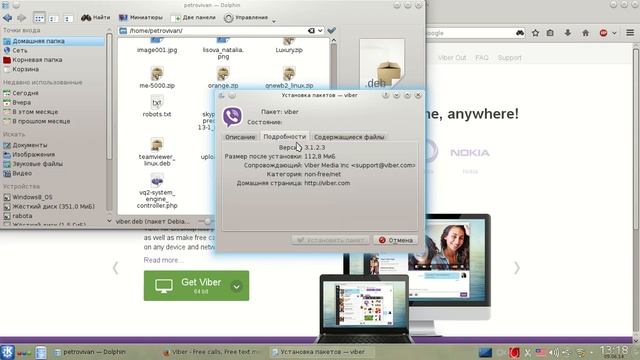Click Viber logo in installer dialog
Viewport: 640px width, 360px height.
point(232,116)
